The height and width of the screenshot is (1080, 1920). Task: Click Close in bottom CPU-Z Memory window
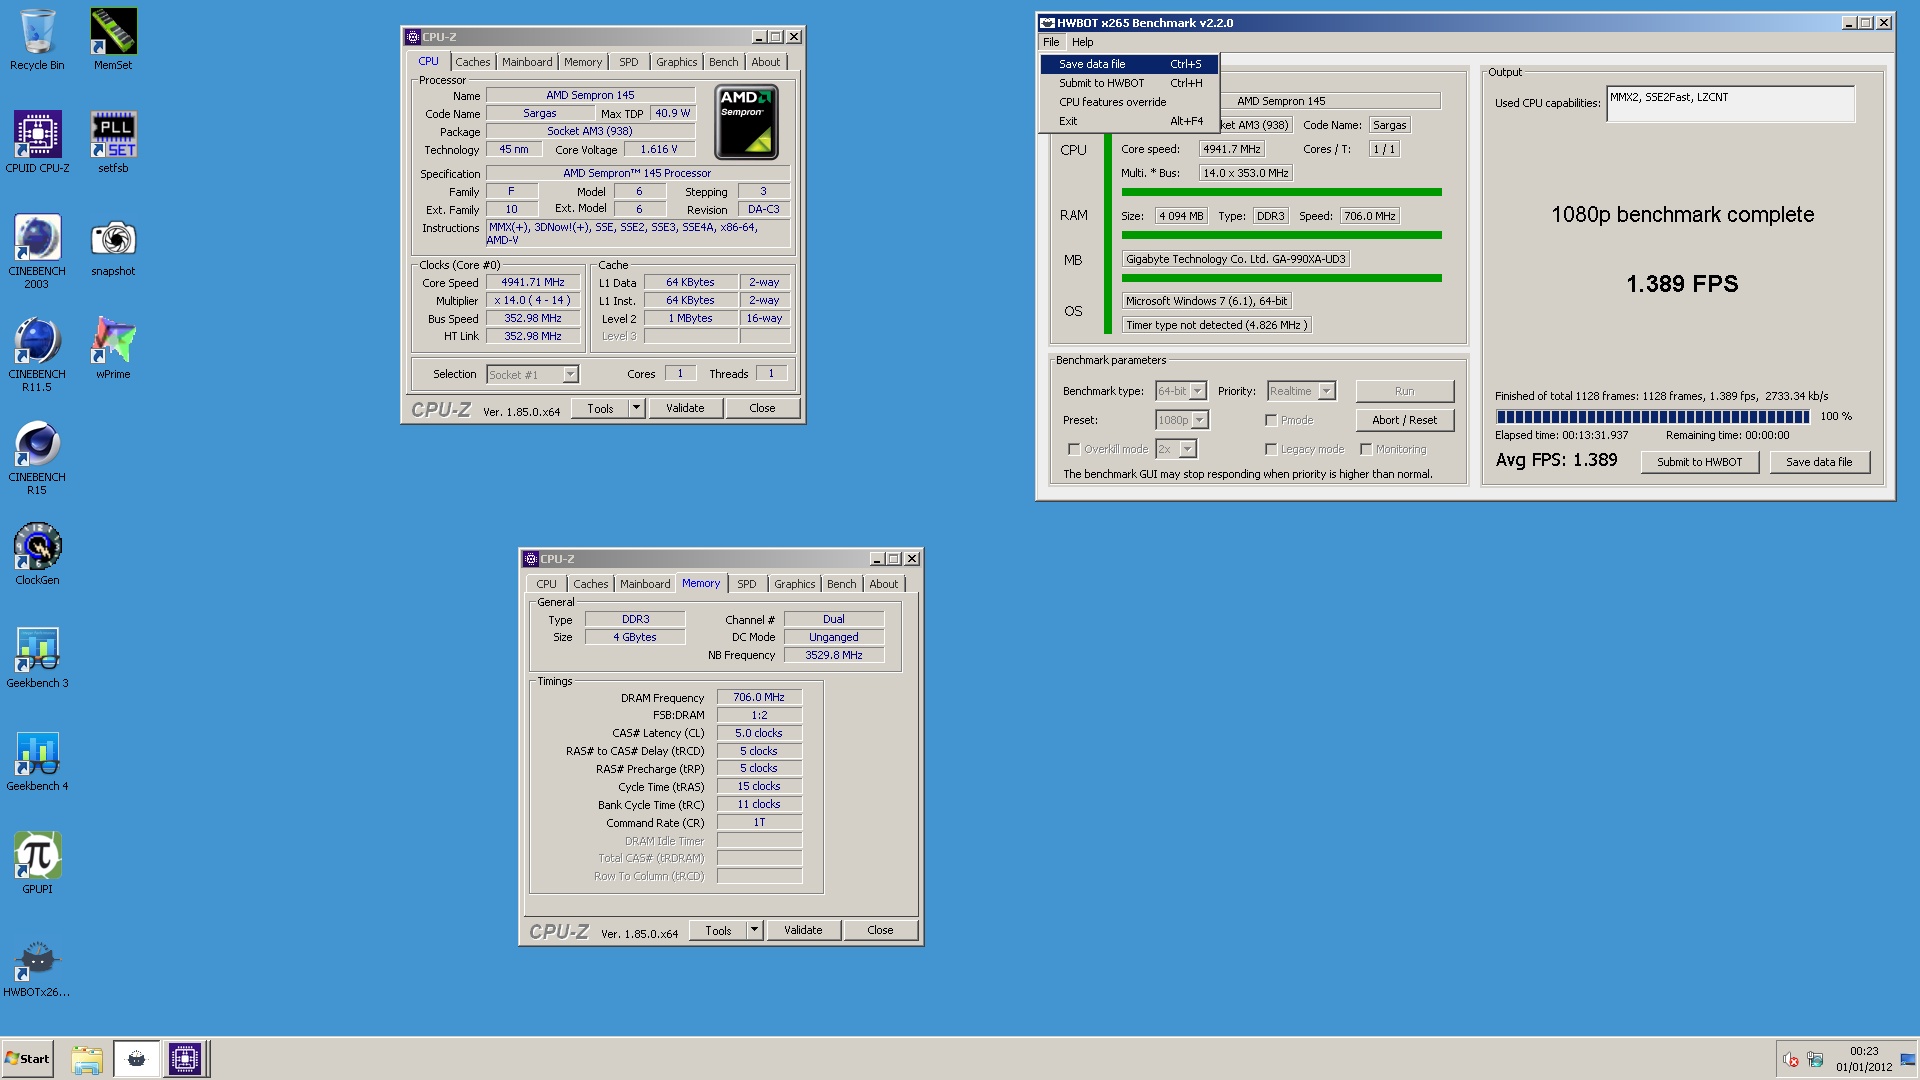880,930
